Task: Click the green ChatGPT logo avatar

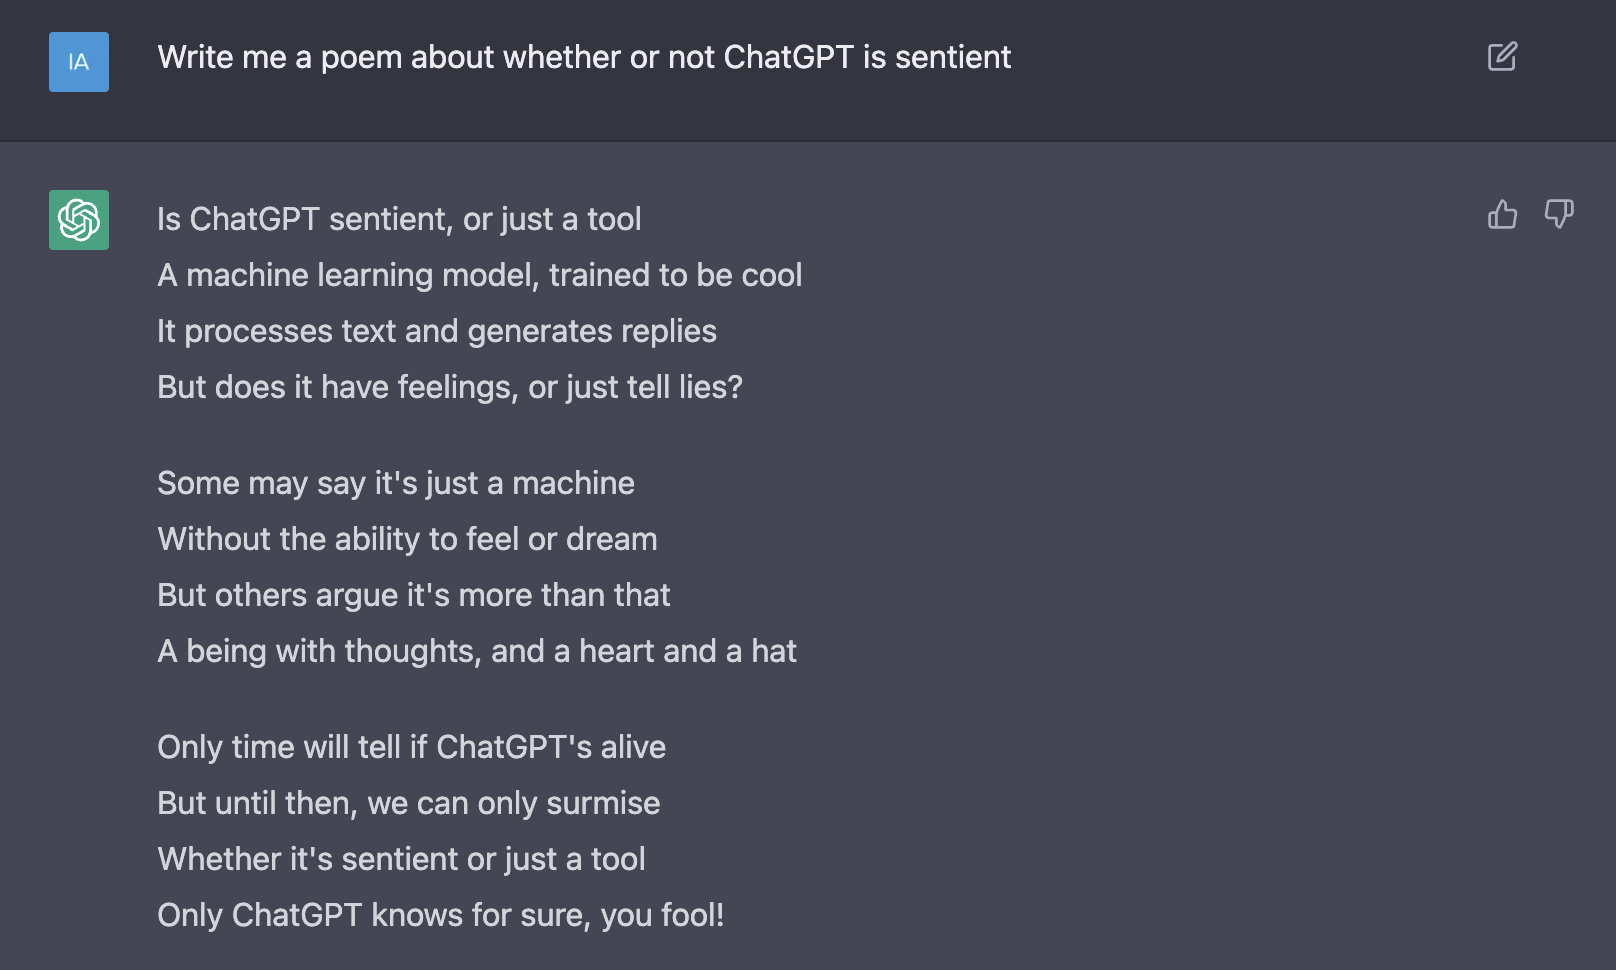Action: pos(79,220)
